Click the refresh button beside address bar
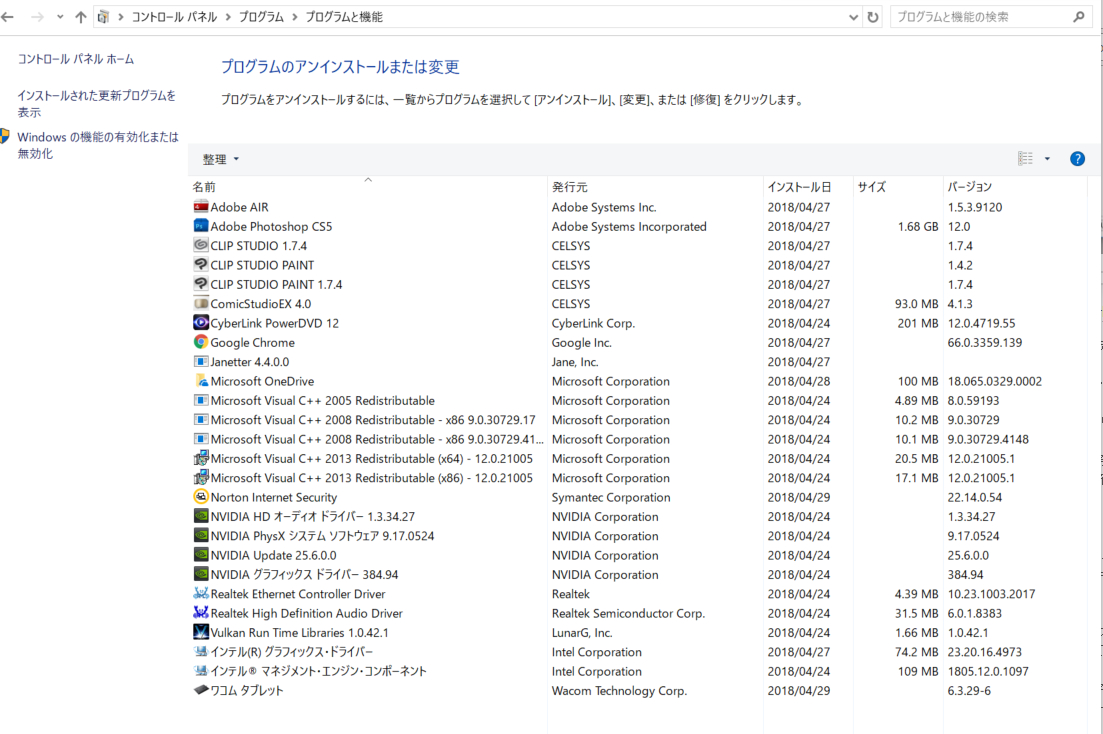The image size is (1103, 734). click(x=873, y=17)
